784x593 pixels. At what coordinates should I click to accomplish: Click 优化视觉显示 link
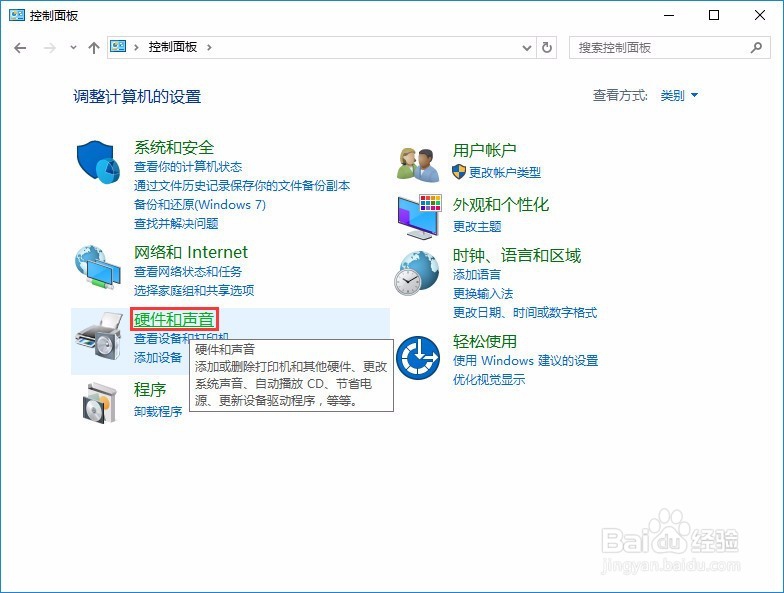[x=489, y=380]
